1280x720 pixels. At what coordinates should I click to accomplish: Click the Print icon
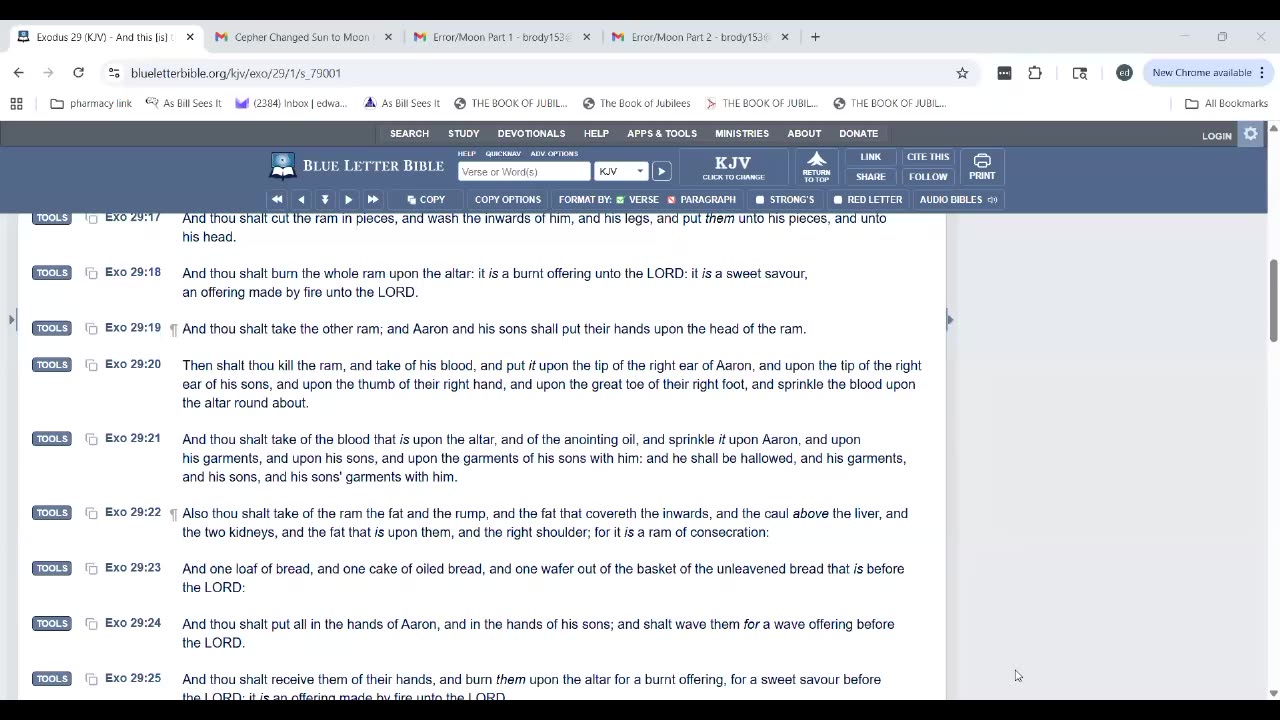[x=982, y=166]
